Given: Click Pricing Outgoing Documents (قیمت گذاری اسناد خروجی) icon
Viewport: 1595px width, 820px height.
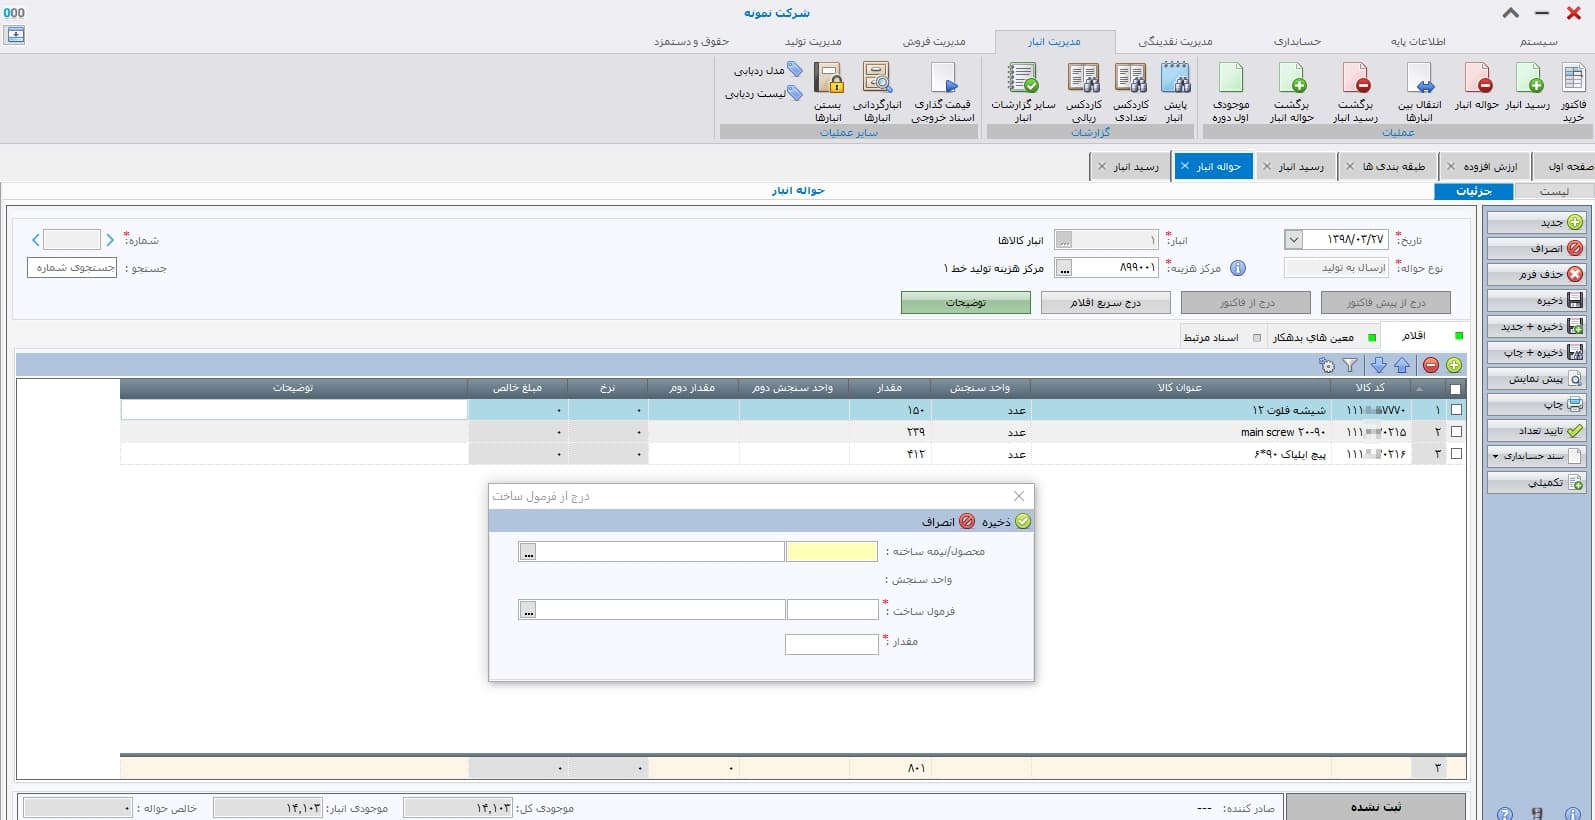Looking at the screenshot, I should coord(943,91).
